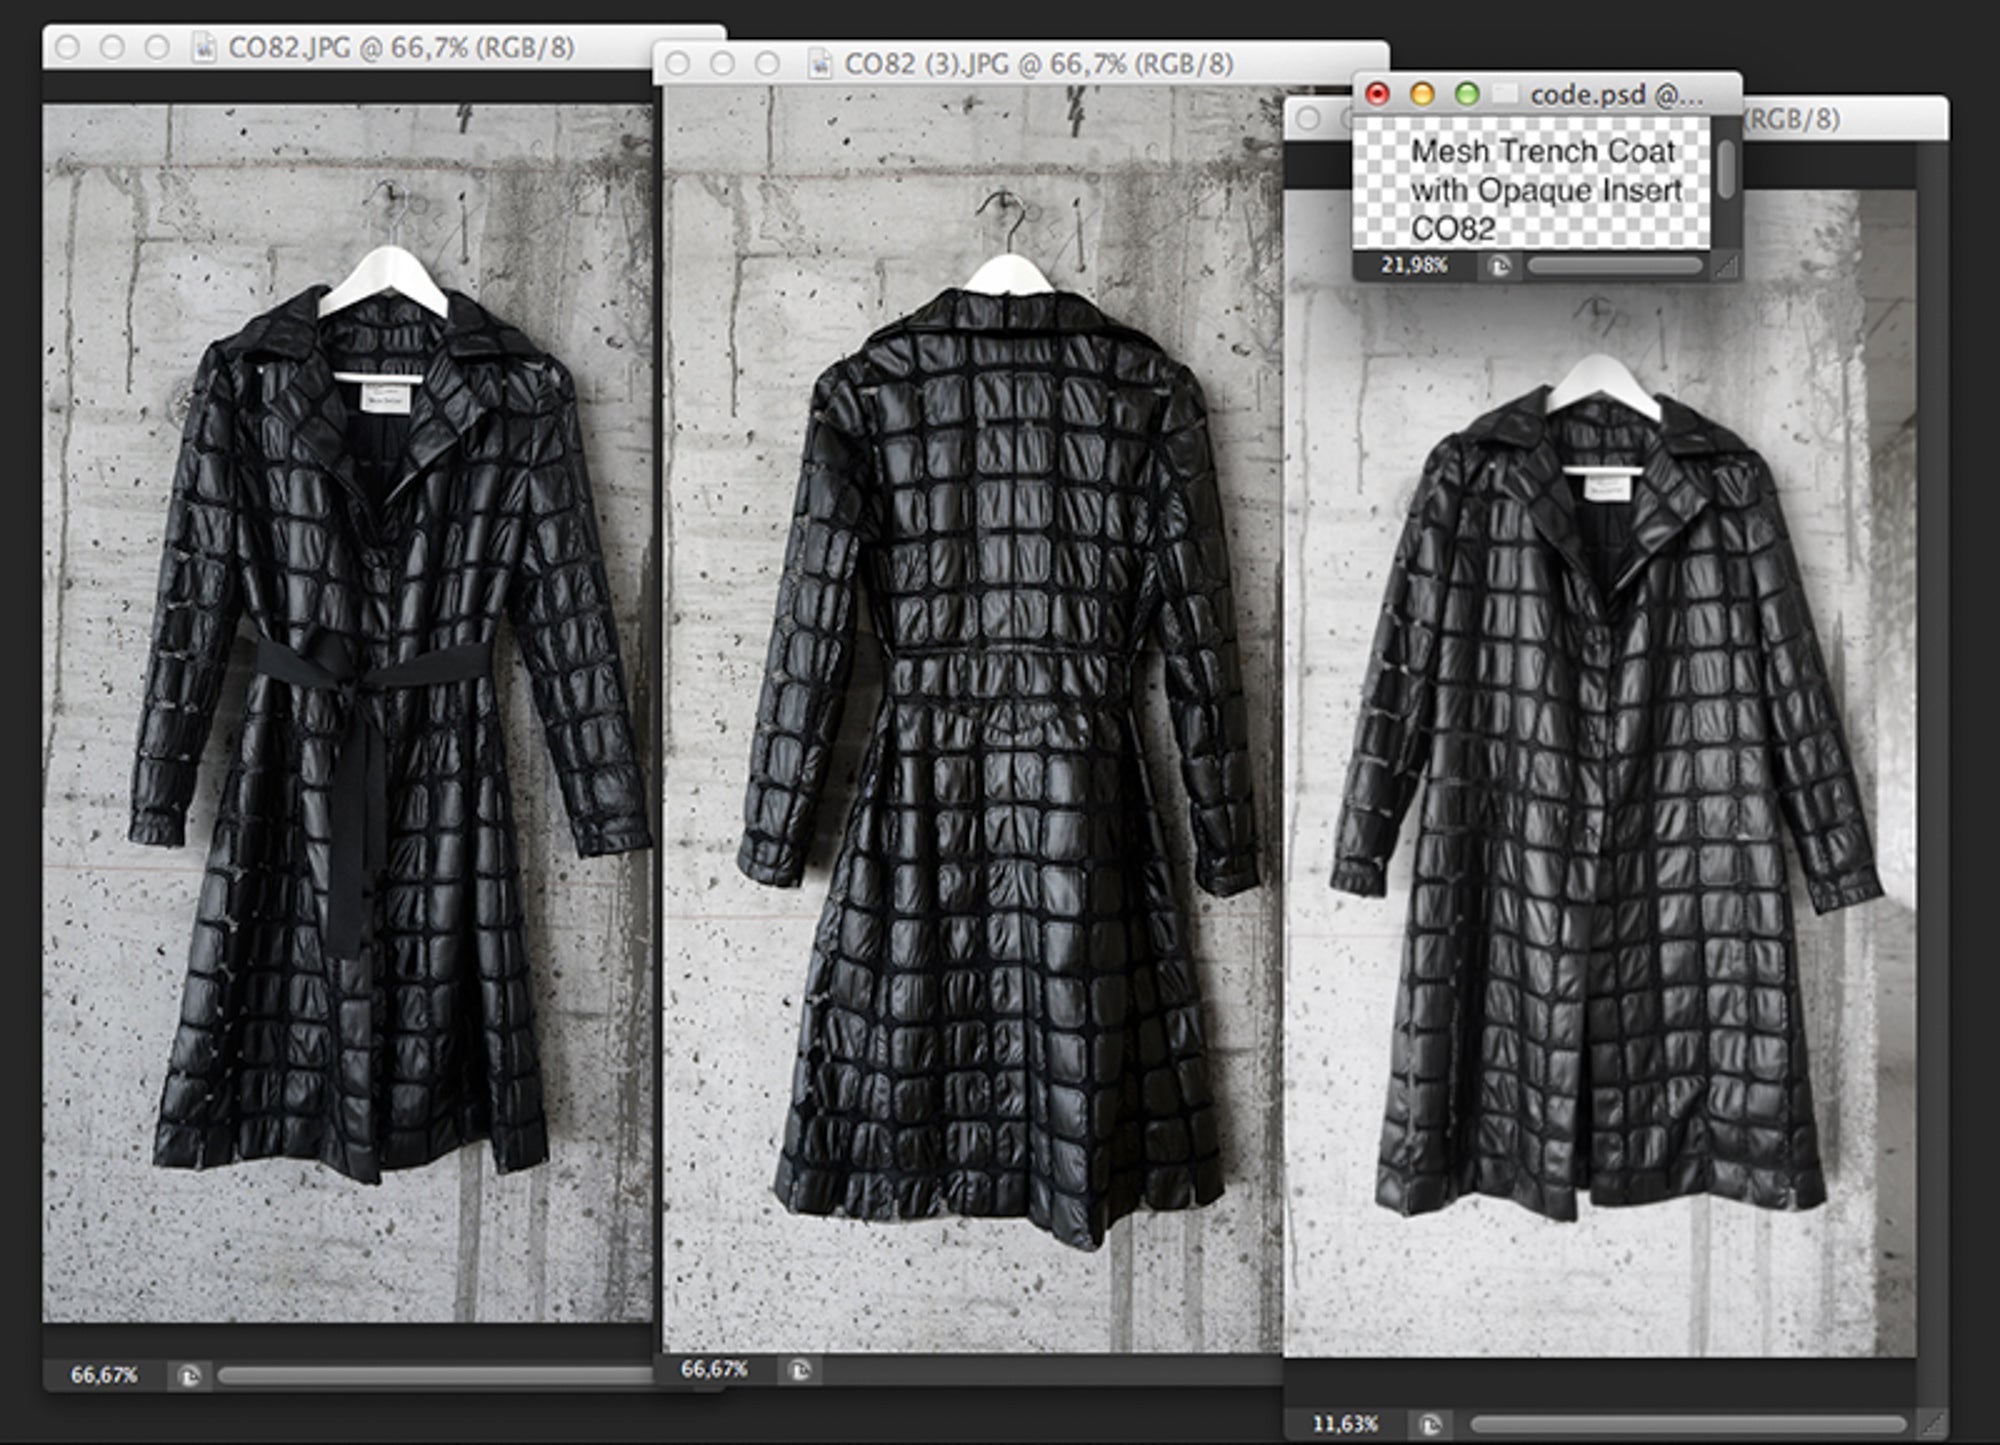
Task: Click code.psd document proxy icon in title bar
Action: [1505, 95]
